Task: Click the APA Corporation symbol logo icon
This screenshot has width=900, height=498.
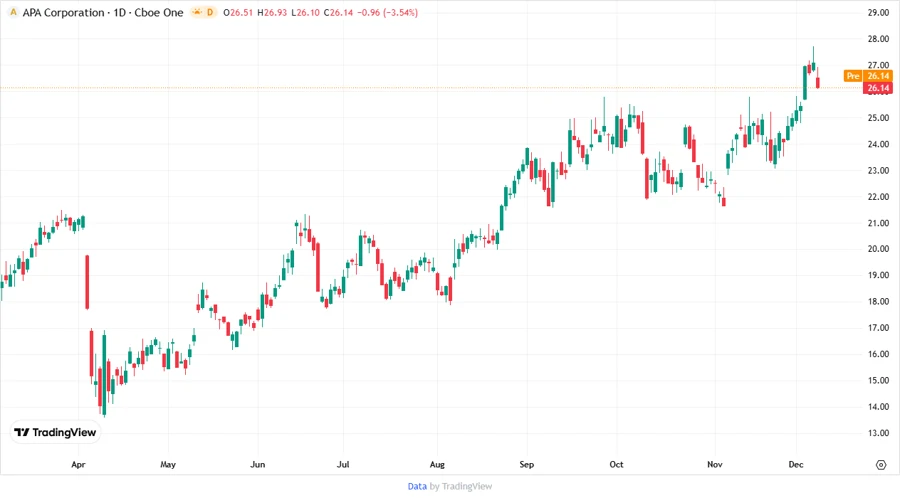Action: pyautogui.click(x=13, y=12)
